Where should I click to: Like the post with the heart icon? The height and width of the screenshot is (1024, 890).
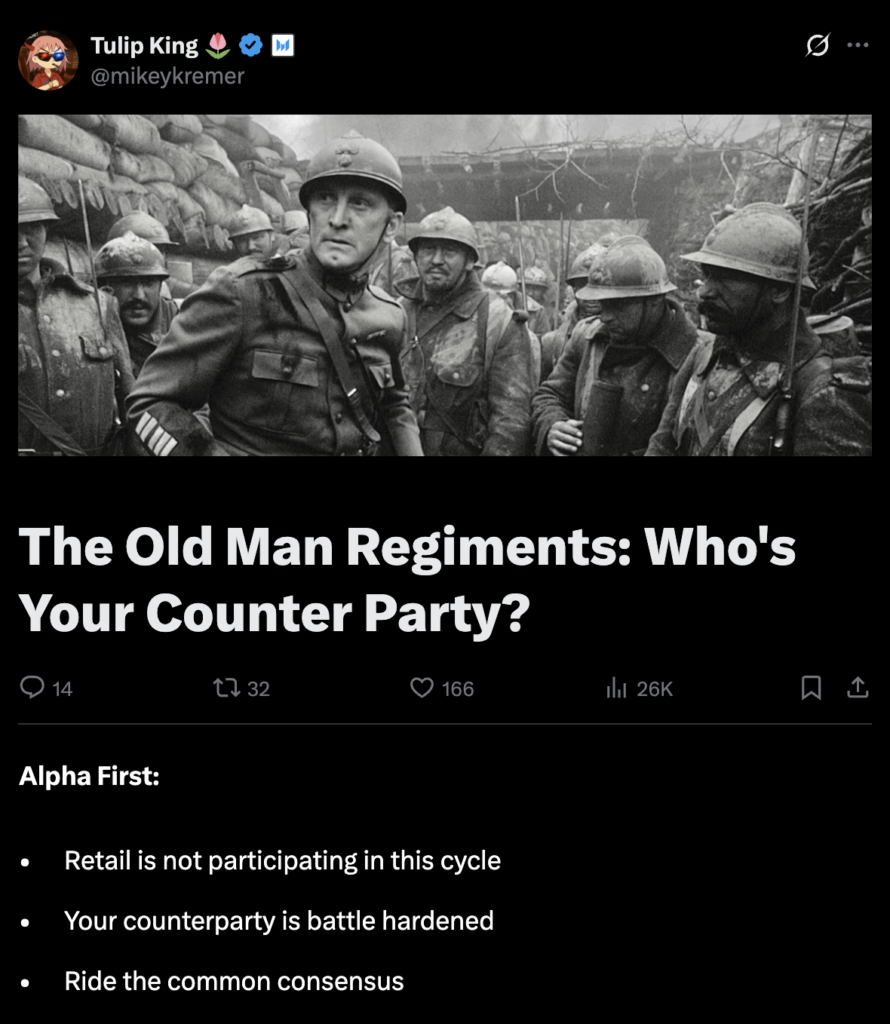(422, 688)
